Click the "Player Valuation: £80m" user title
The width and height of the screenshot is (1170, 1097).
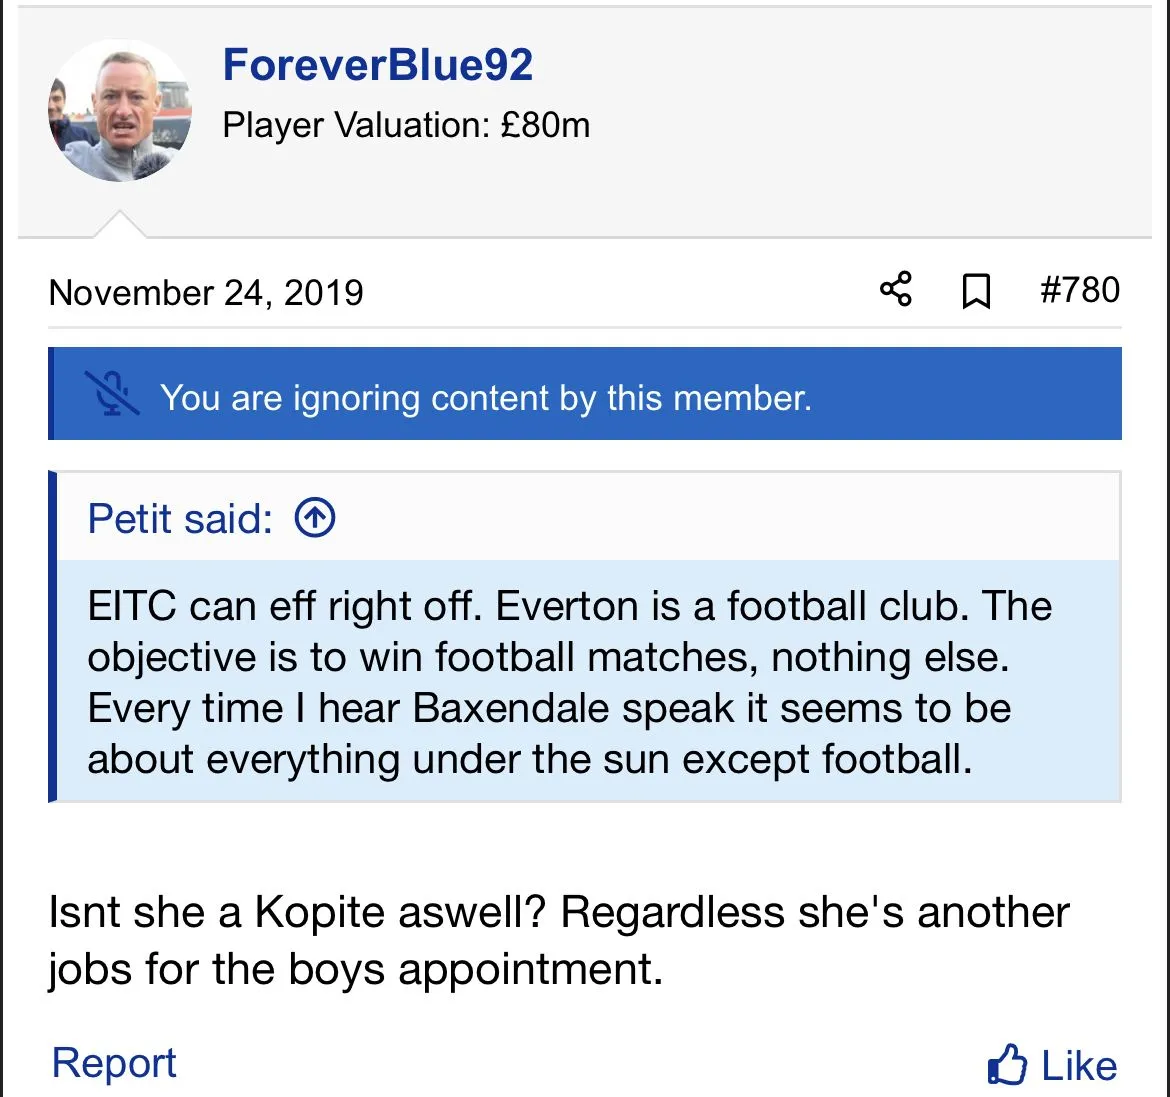pyautogui.click(x=406, y=125)
